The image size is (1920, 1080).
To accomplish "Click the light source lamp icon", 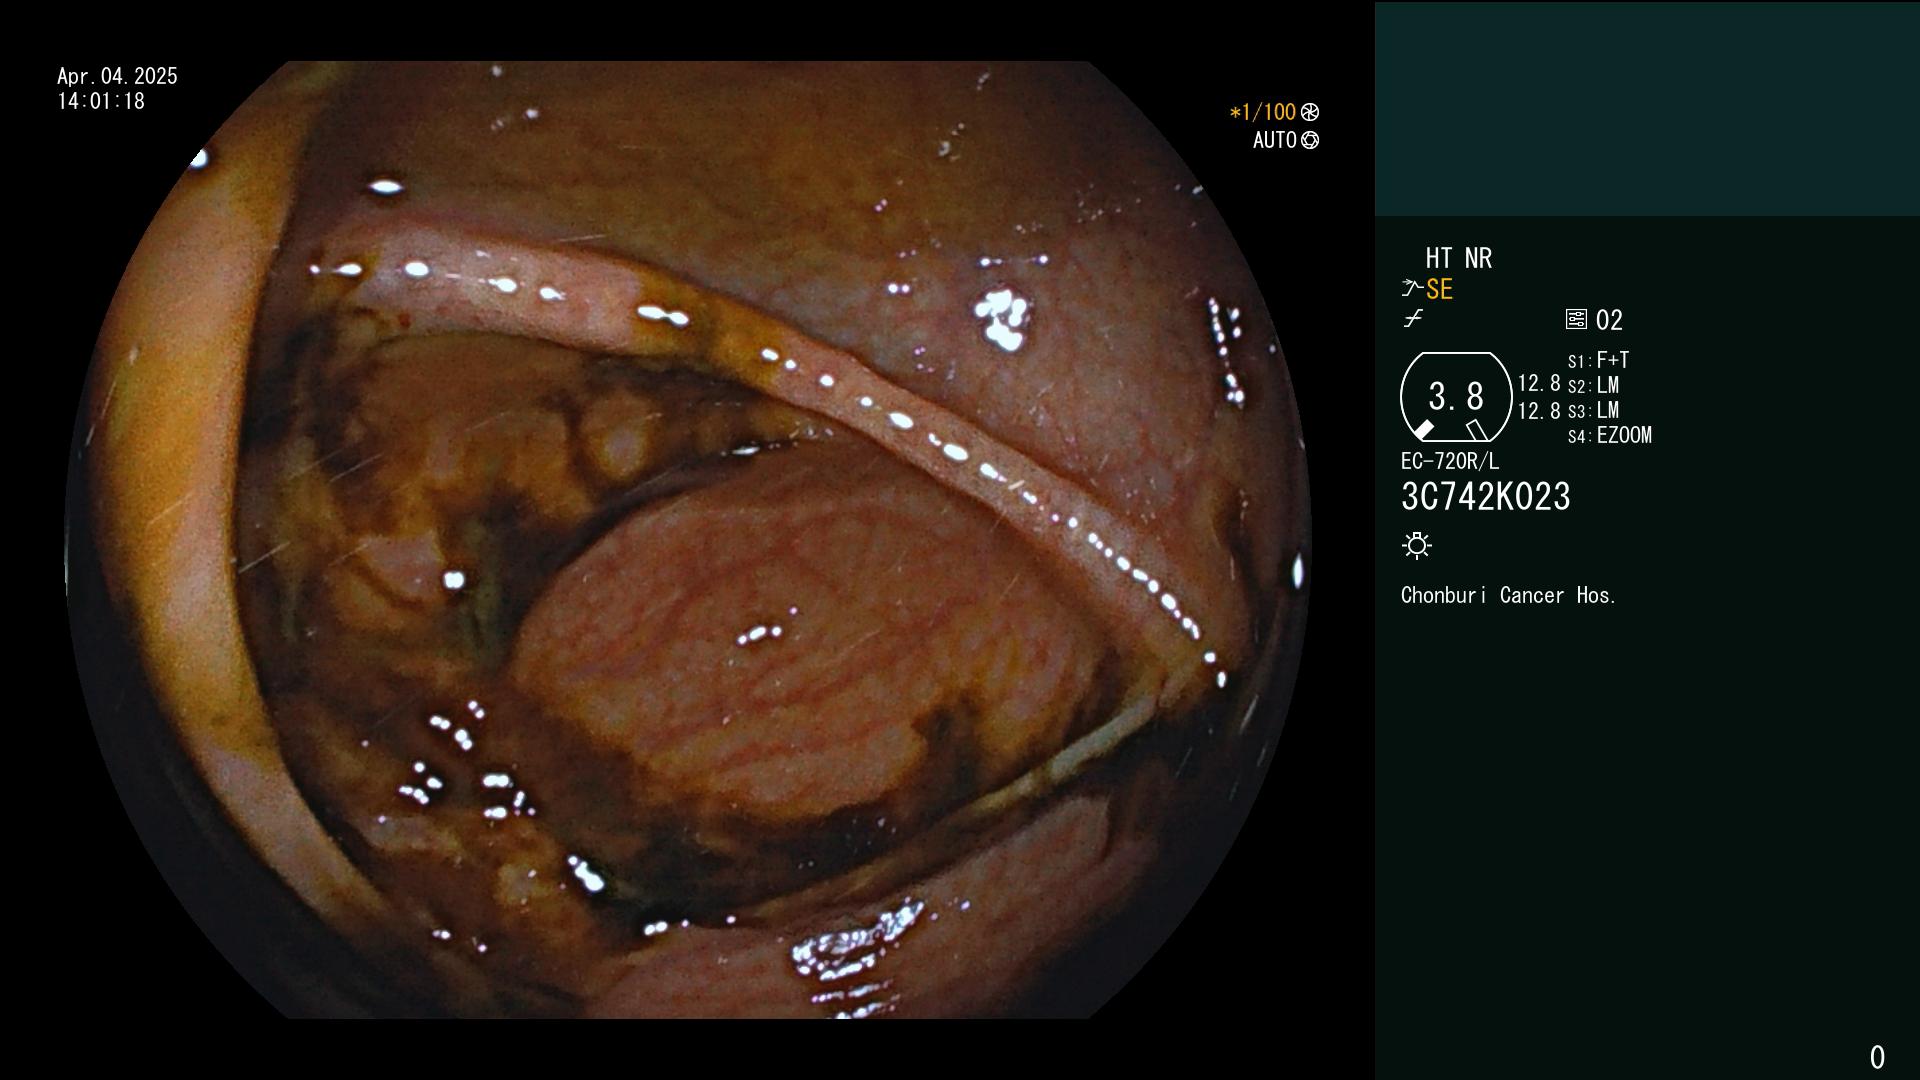I will coord(1417,545).
